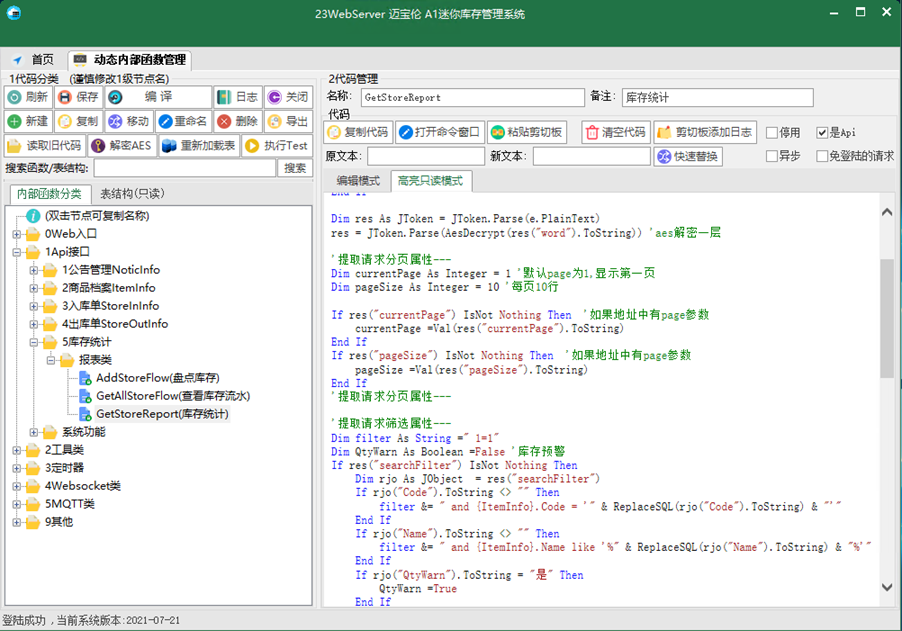Image resolution: width=902 pixels, height=631 pixels.
Task: Expand the 3定时器 node
Action: pos(17,468)
